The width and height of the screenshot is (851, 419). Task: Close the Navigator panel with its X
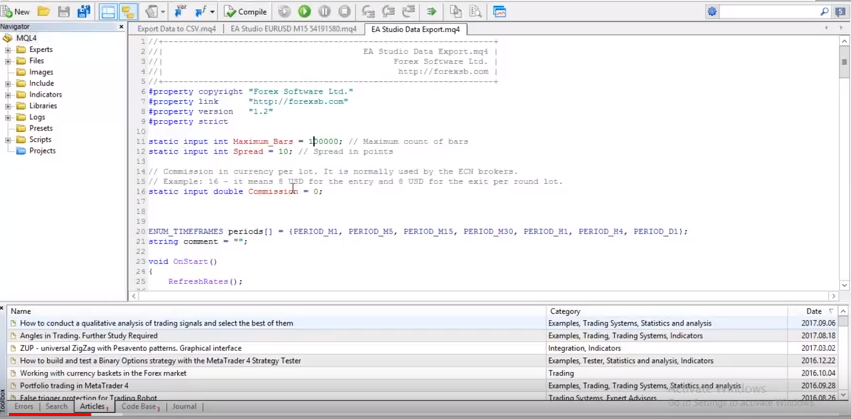point(121,27)
